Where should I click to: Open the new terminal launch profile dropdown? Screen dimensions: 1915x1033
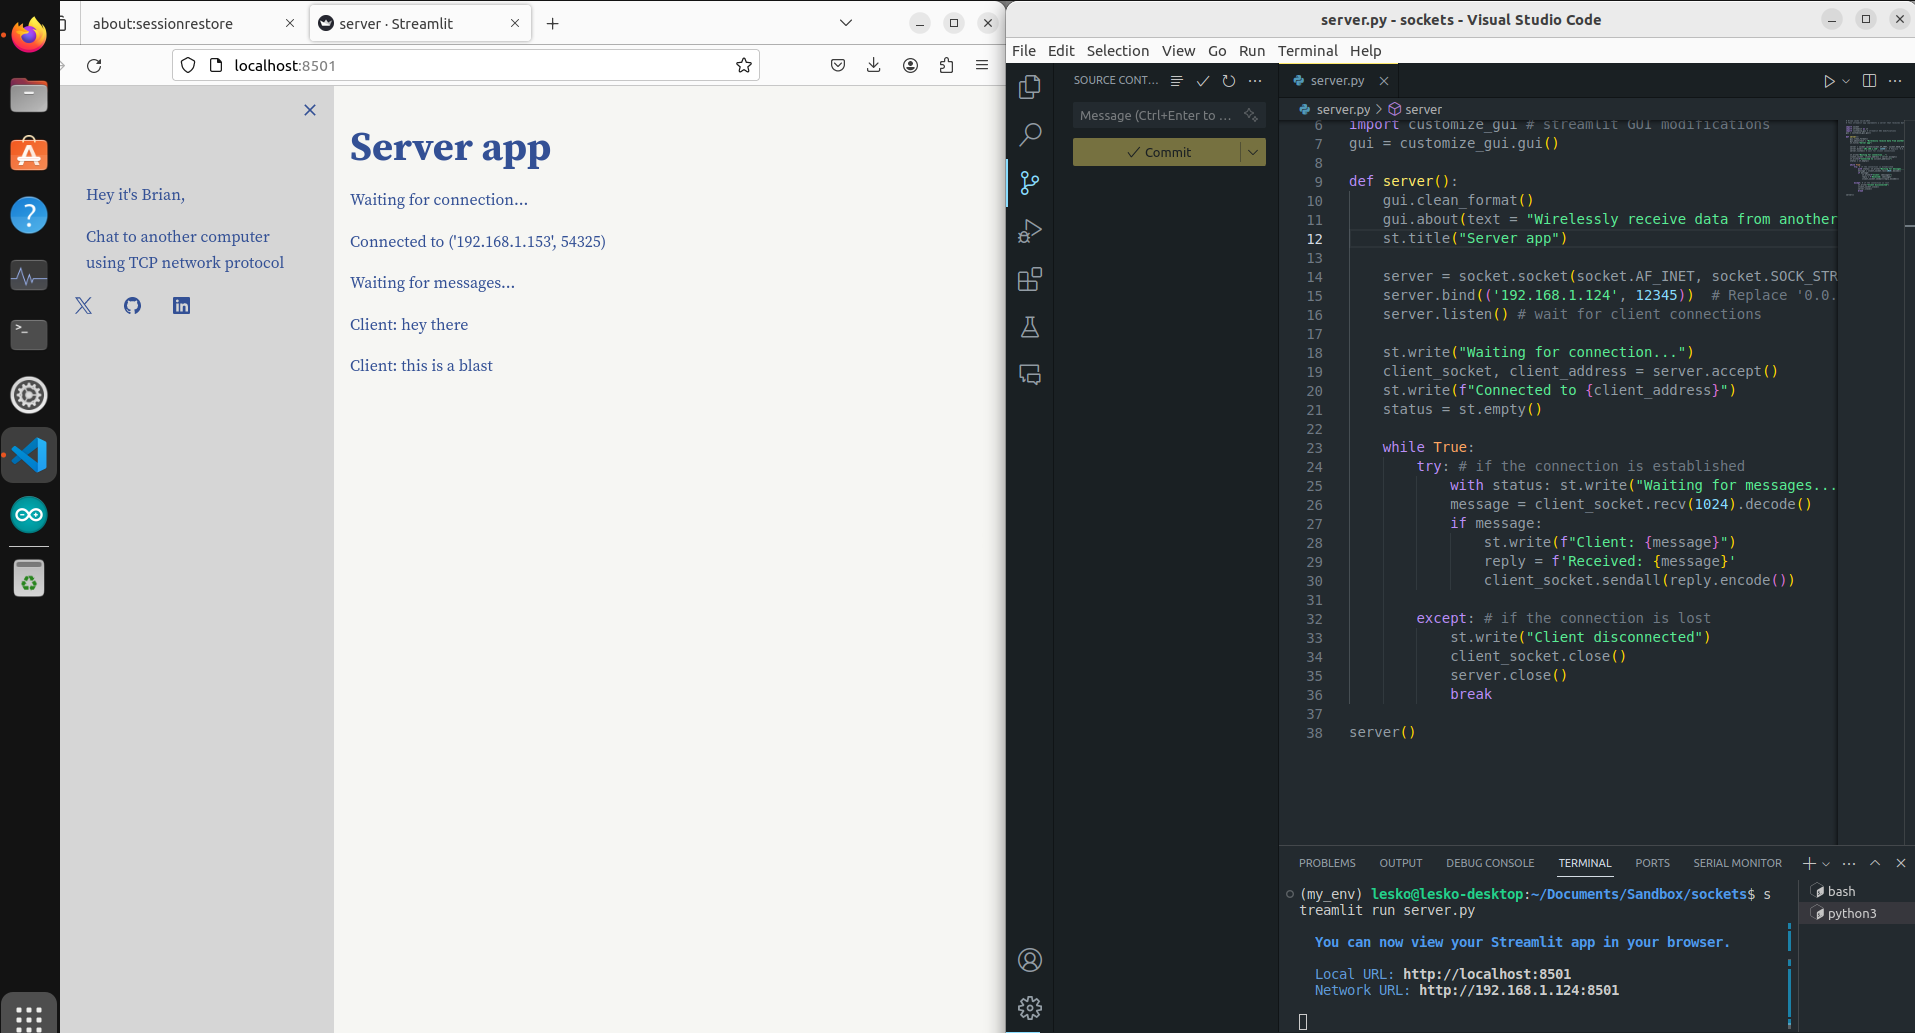pyautogui.click(x=1826, y=864)
